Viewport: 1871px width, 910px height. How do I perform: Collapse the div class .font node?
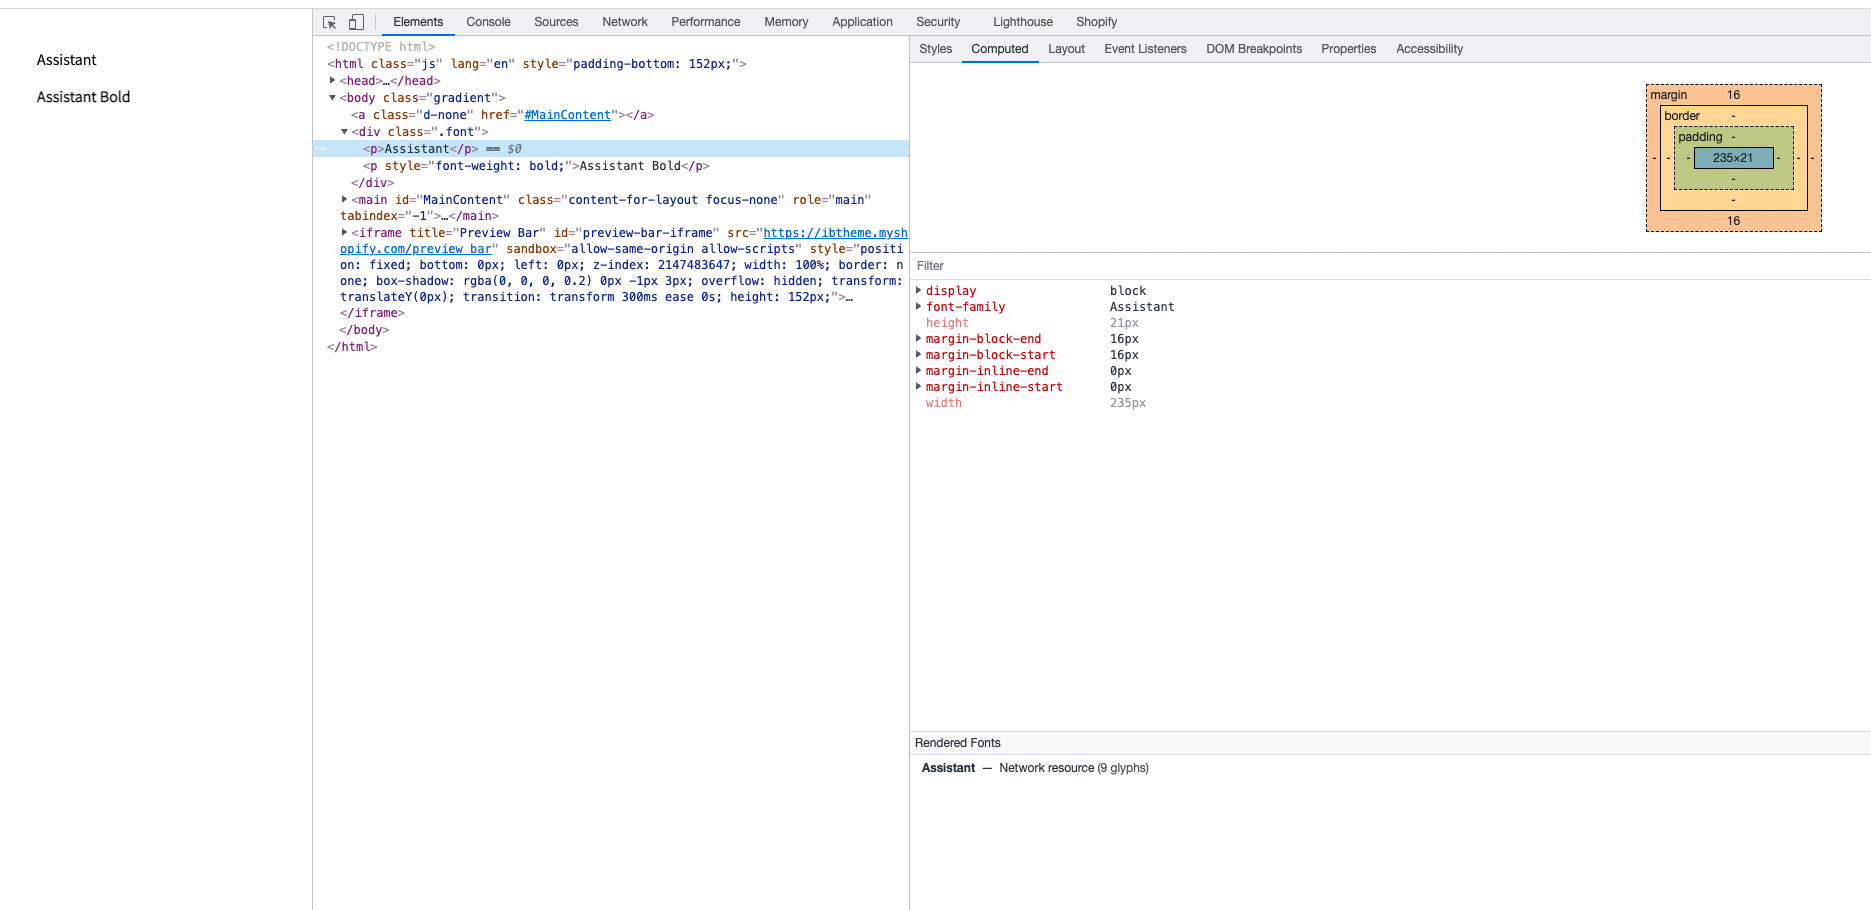pos(344,131)
